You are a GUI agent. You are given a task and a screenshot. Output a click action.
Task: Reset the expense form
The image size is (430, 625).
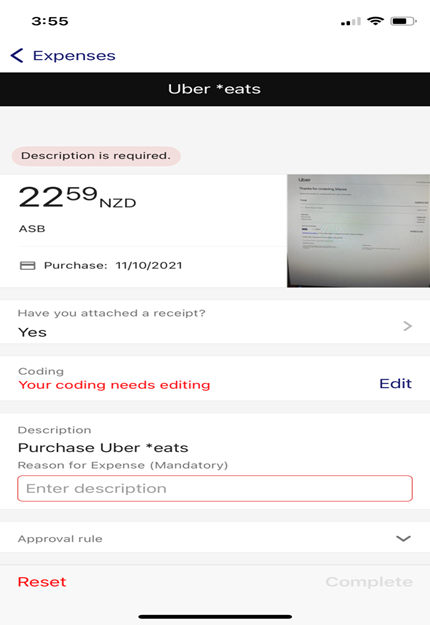[x=42, y=582]
